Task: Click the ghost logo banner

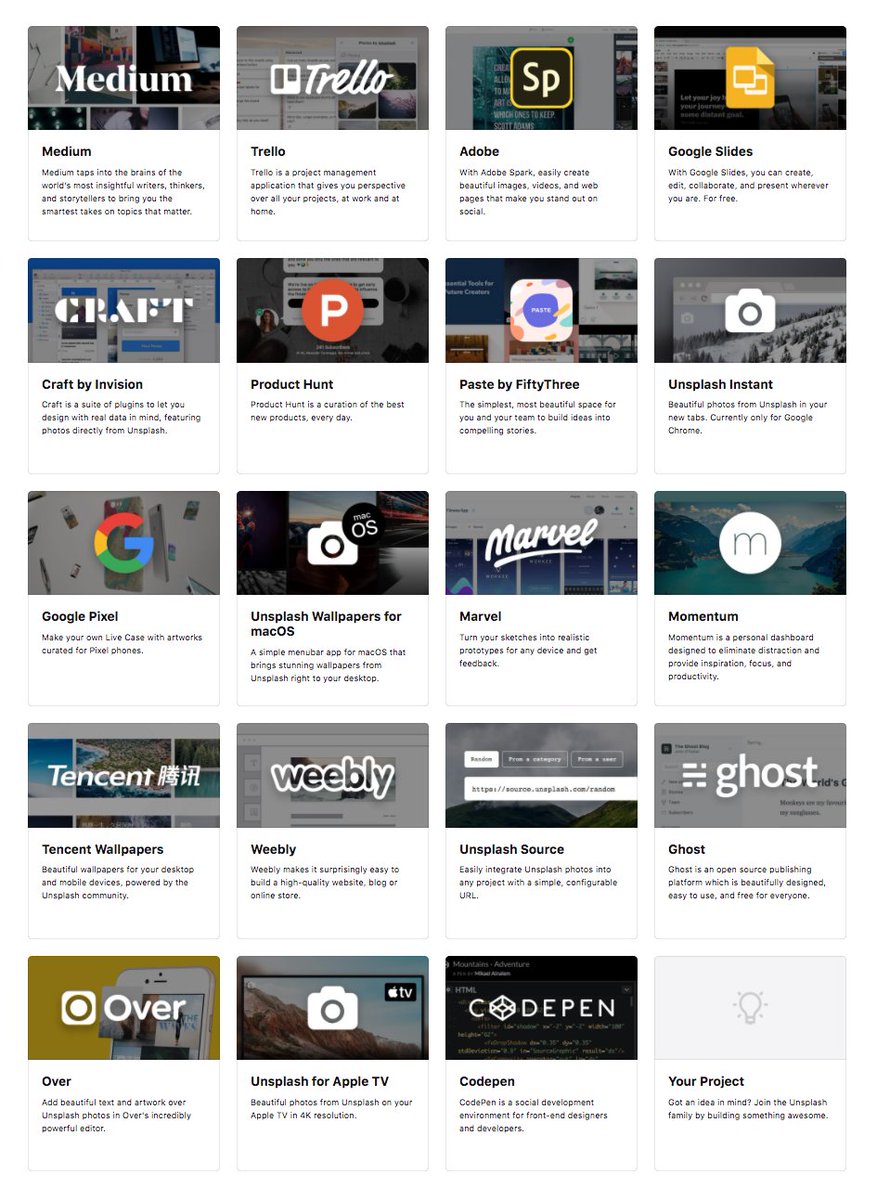Action: click(x=750, y=776)
